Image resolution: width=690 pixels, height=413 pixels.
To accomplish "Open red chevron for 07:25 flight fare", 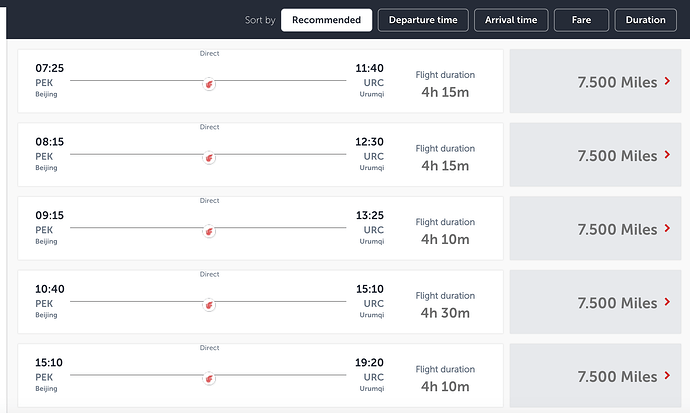I will coord(668,81).
